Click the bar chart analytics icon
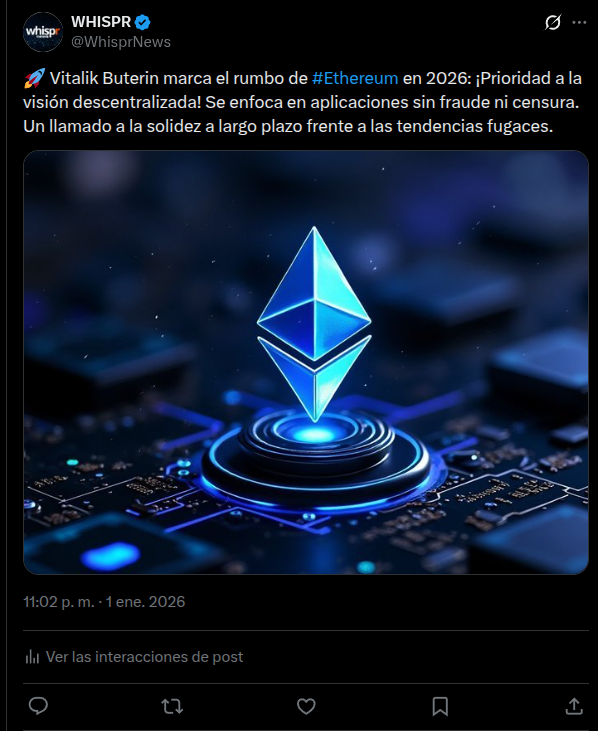This screenshot has width=598, height=731. pos(32,657)
